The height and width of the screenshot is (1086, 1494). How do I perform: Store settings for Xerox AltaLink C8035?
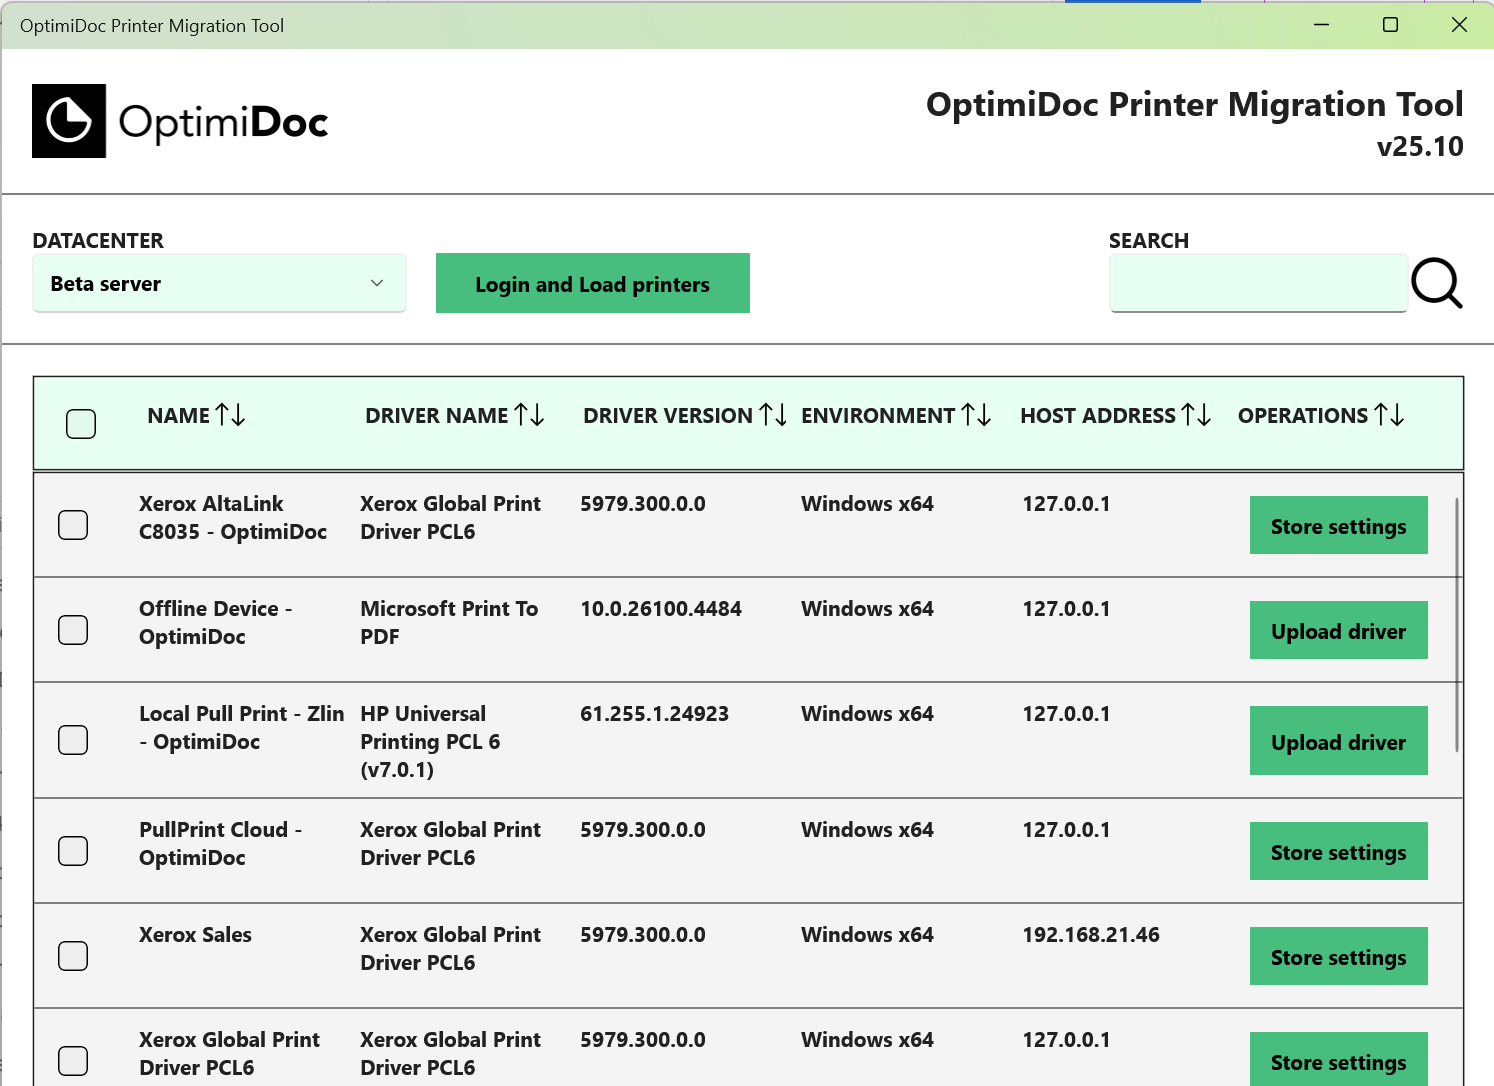1338,526
